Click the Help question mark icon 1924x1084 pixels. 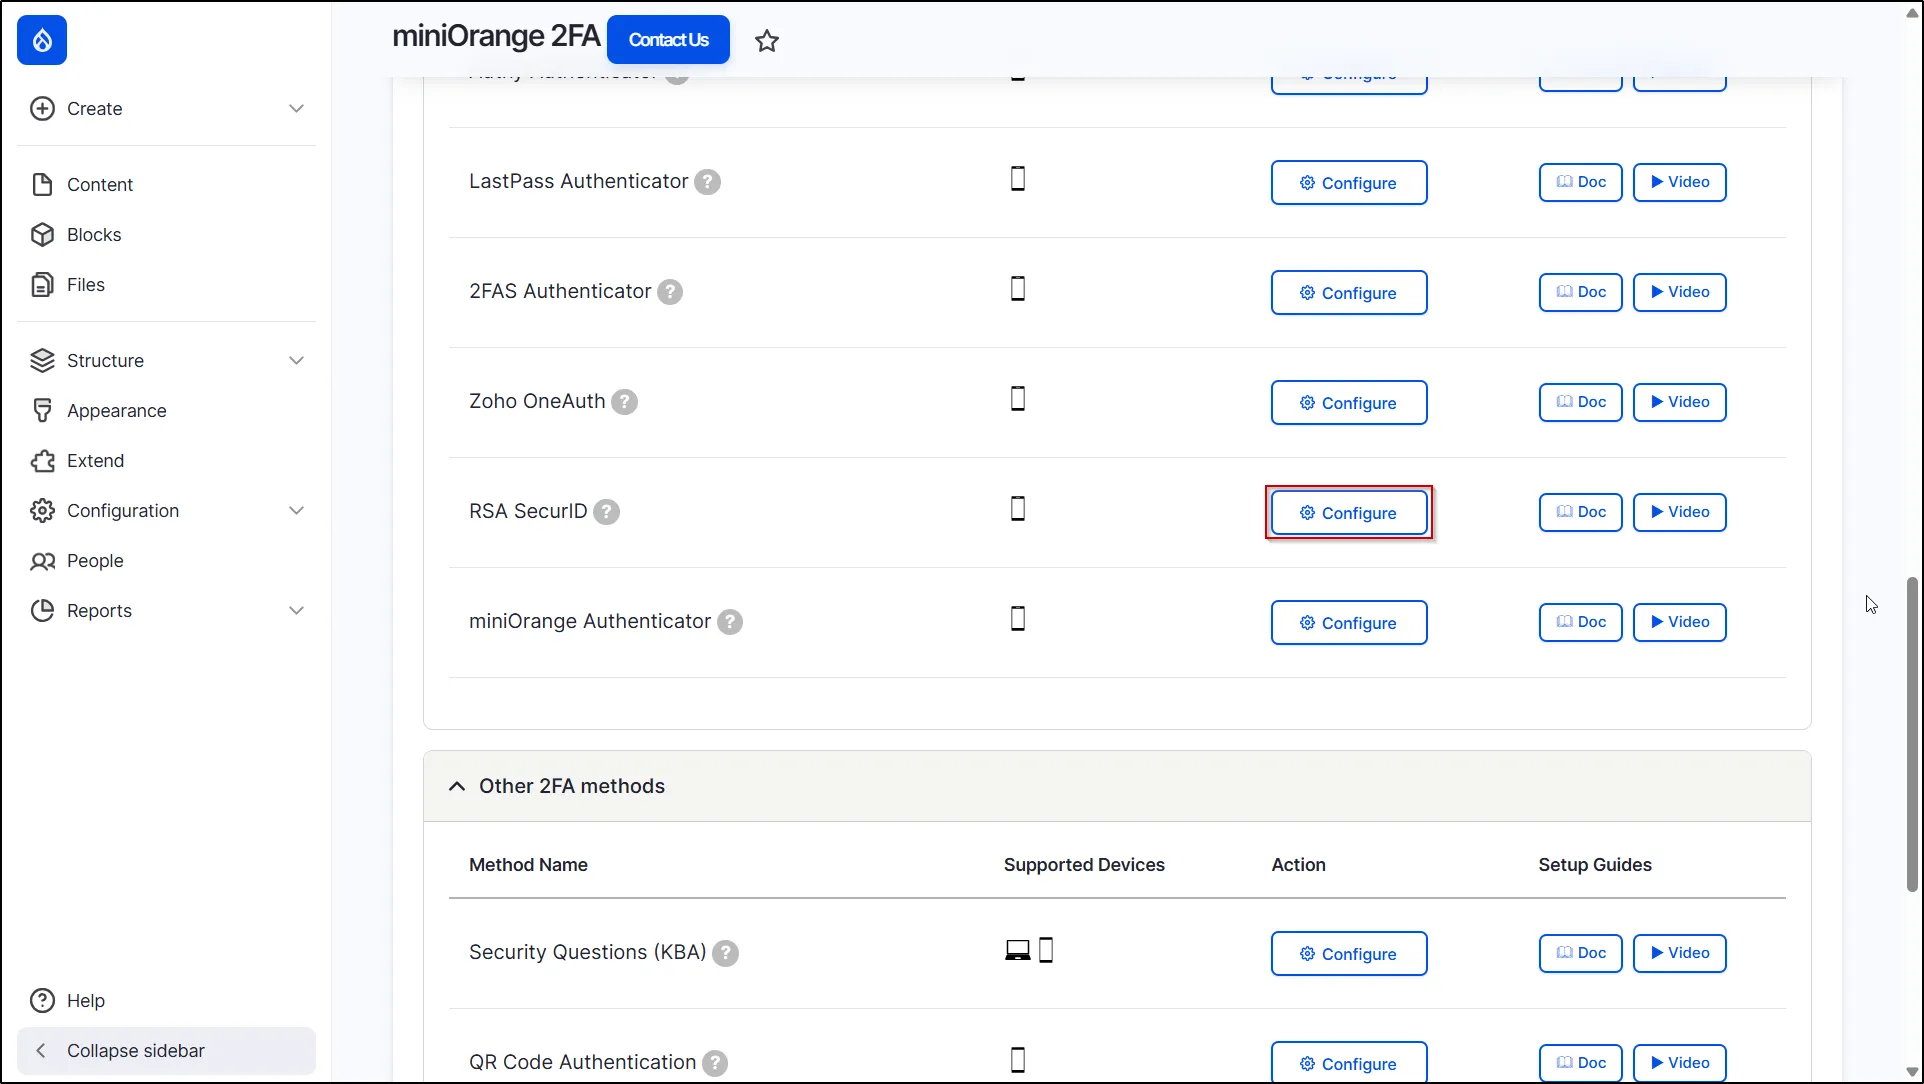coord(42,1000)
